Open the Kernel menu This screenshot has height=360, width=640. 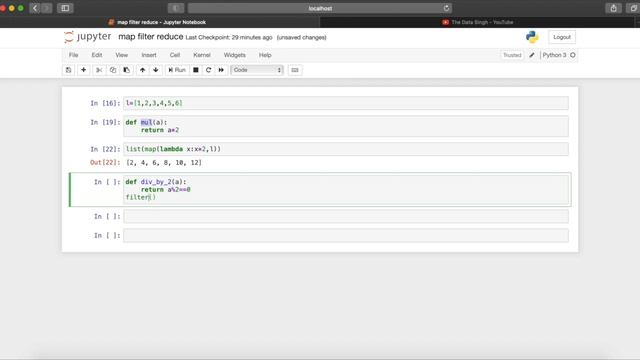(x=202, y=55)
